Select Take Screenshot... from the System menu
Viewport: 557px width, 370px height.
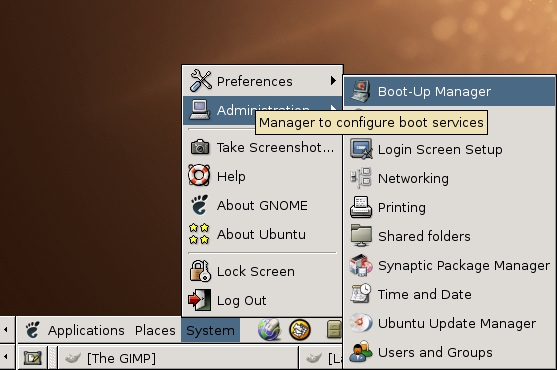pyautogui.click(x=263, y=147)
